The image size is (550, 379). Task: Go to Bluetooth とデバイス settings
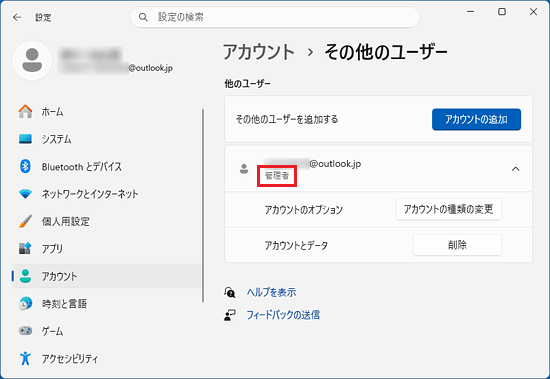[107, 166]
